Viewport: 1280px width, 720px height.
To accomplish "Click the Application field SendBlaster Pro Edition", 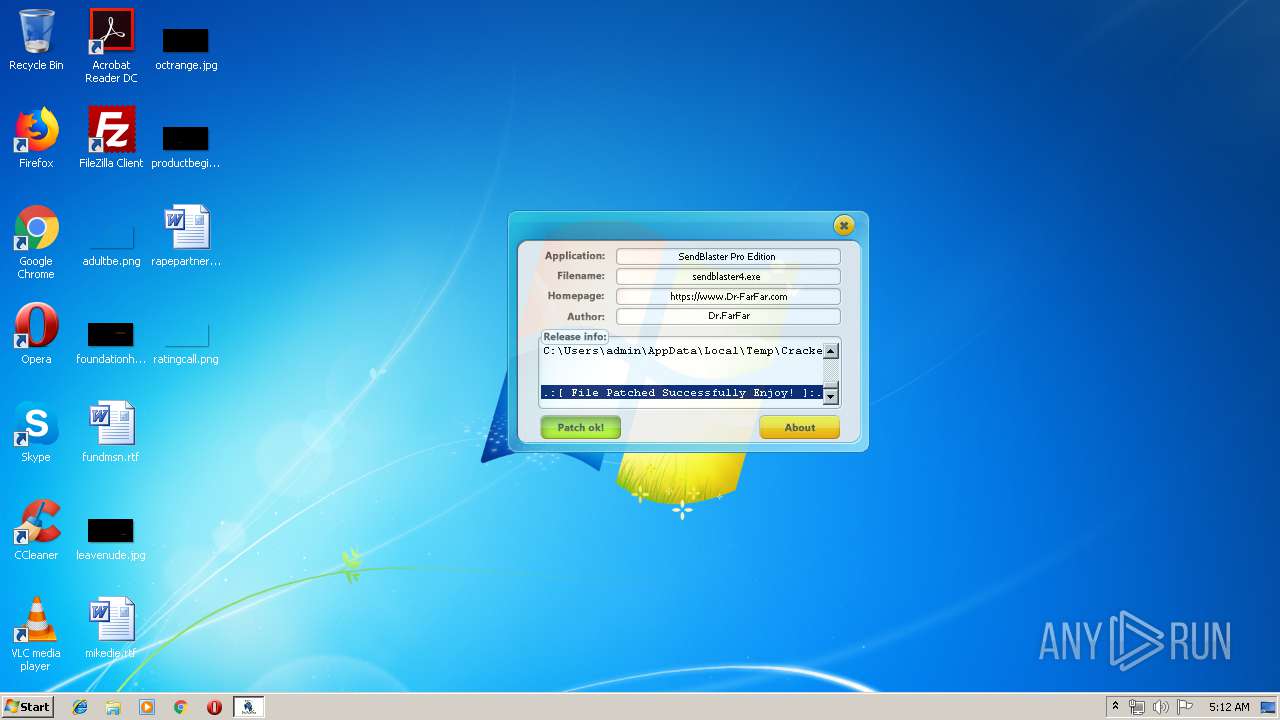I will (728, 256).
